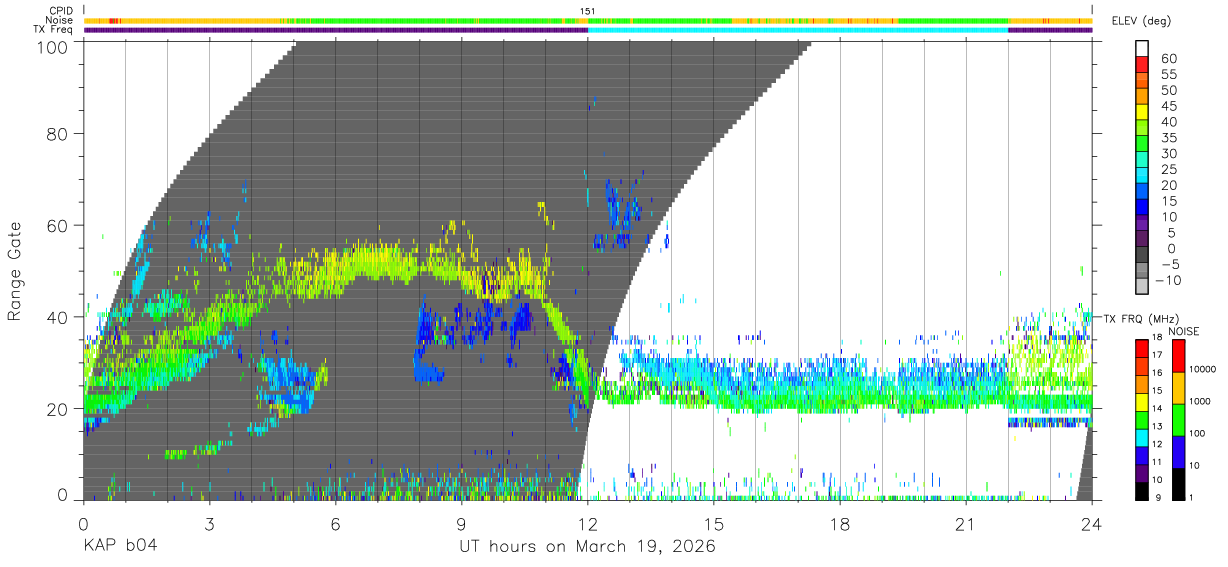Pick the black 9–10 MHz frequency swatch
The image size is (1228, 567).
coord(1142,489)
